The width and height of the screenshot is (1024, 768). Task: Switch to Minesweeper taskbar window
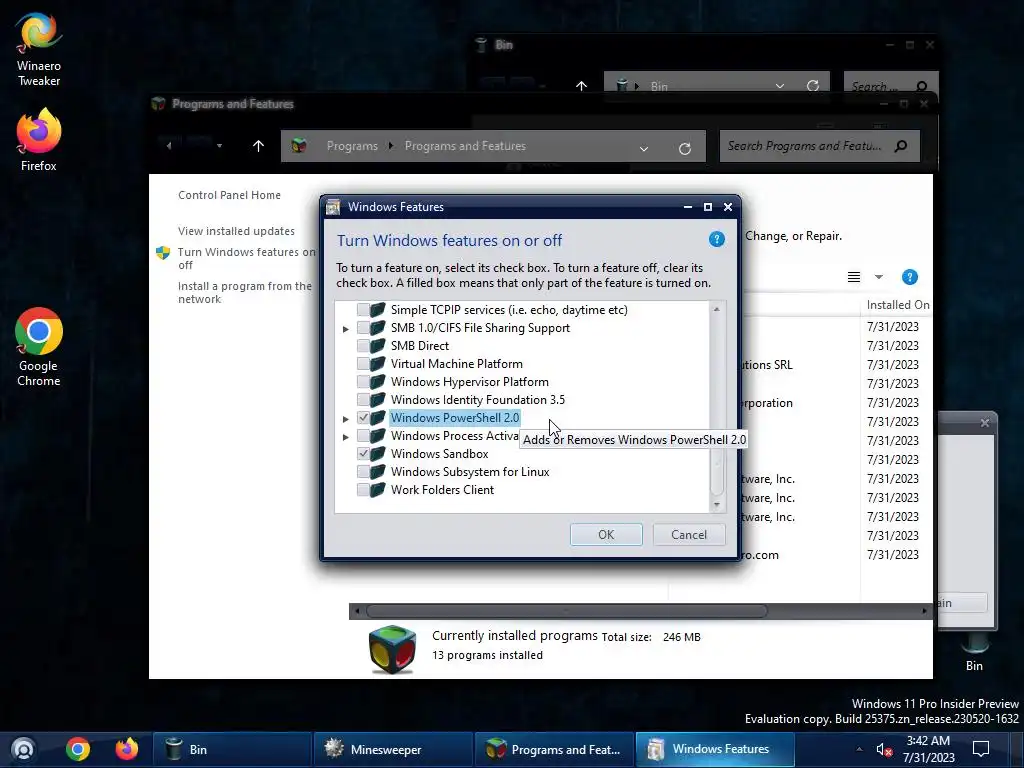click(392, 749)
